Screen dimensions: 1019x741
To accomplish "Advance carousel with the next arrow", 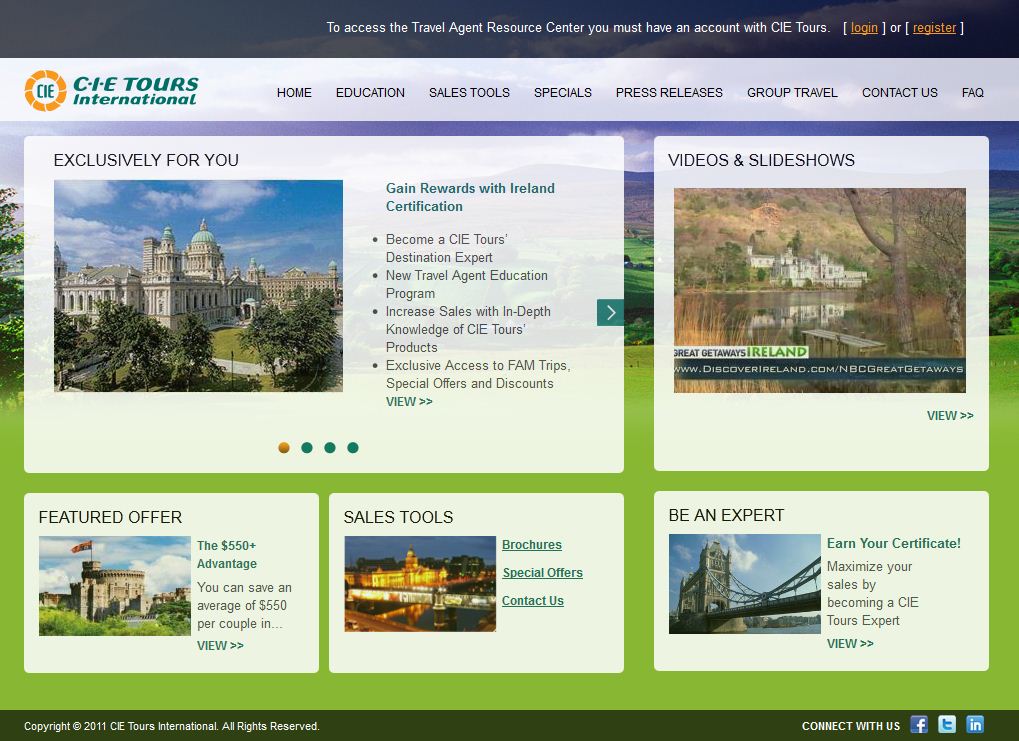I will (610, 313).
